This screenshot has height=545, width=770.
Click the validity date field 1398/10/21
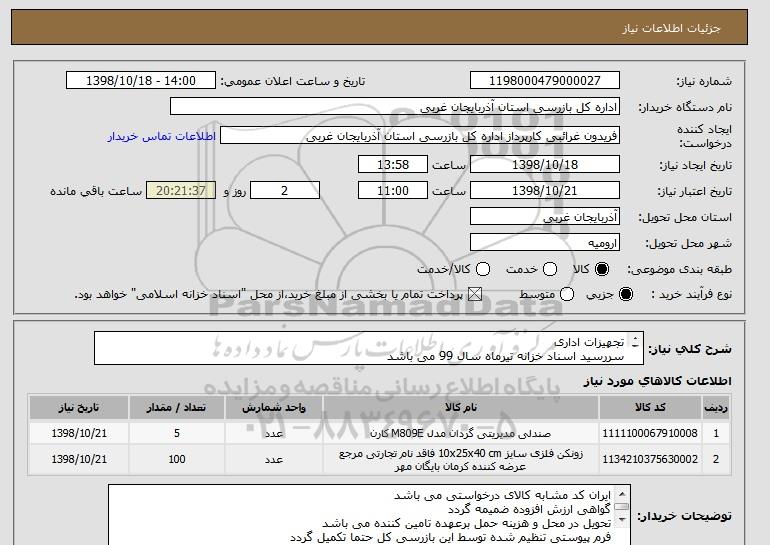coord(545,191)
